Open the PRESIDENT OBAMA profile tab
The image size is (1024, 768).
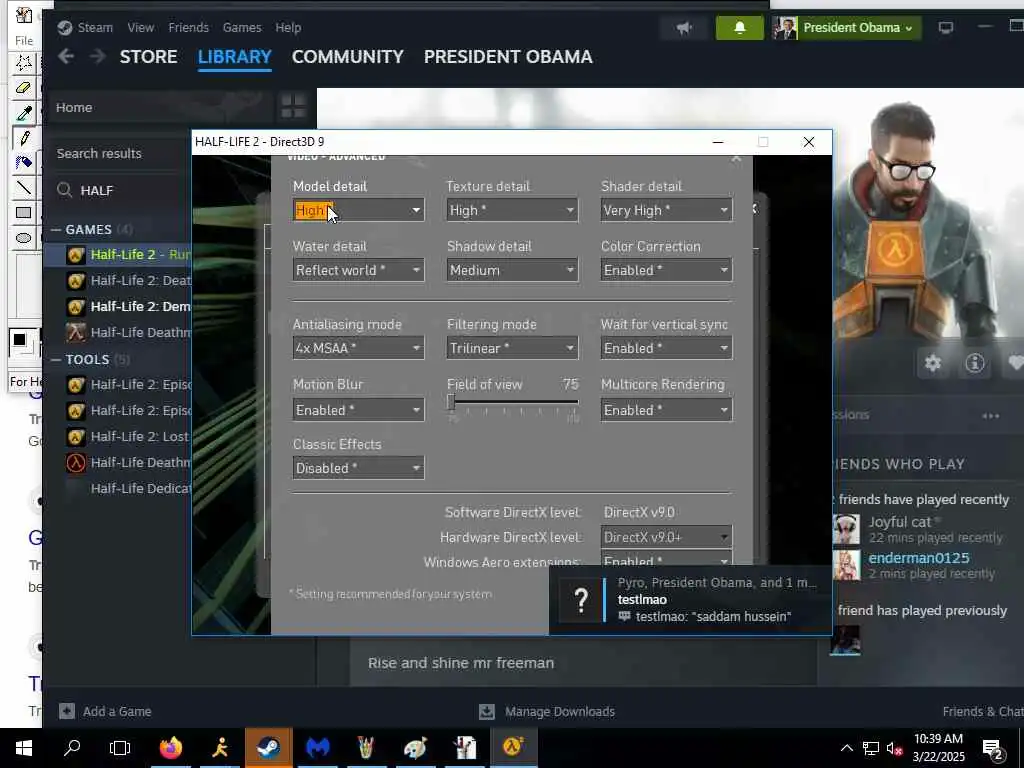tap(508, 57)
